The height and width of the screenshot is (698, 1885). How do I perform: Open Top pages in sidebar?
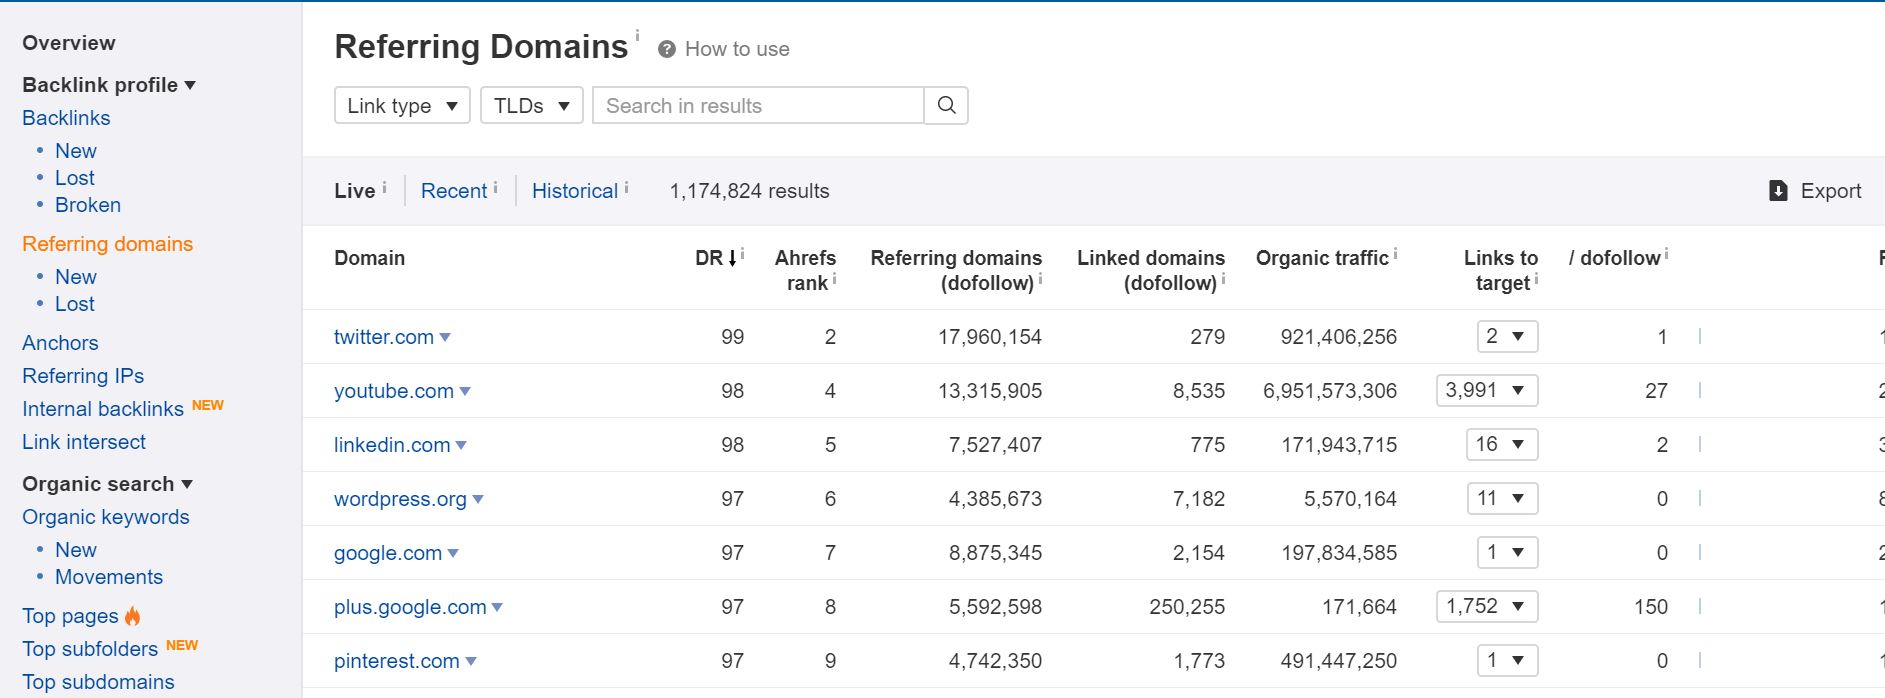[70, 616]
